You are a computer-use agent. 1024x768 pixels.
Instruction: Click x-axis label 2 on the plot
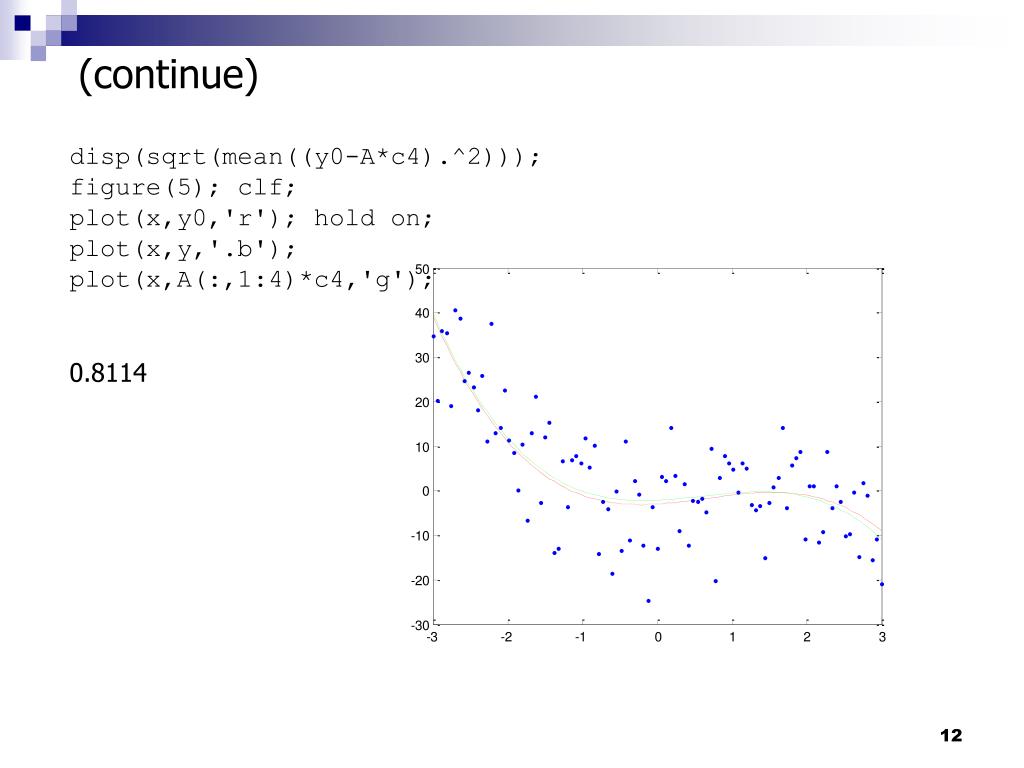point(807,637)
